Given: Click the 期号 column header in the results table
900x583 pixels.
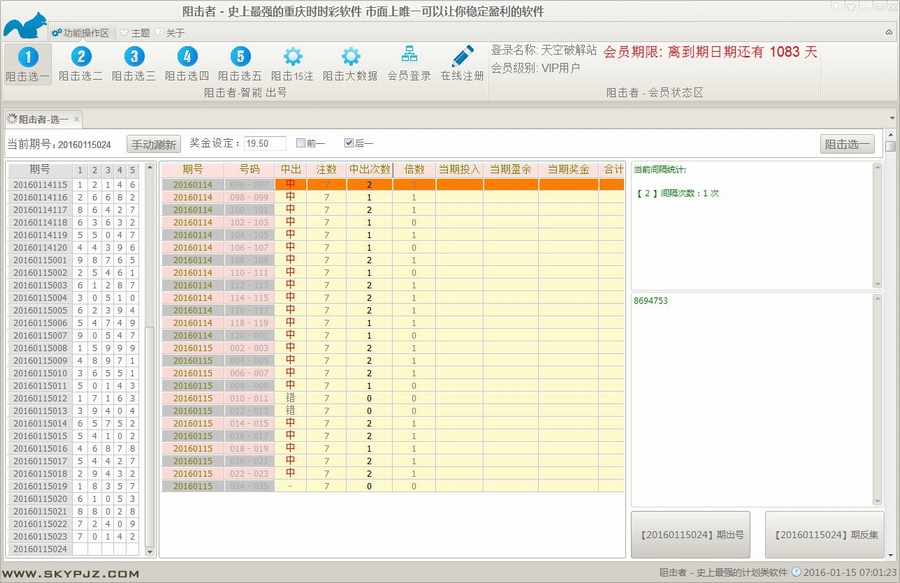Looking at the screenshot, I should pos(193,170).
